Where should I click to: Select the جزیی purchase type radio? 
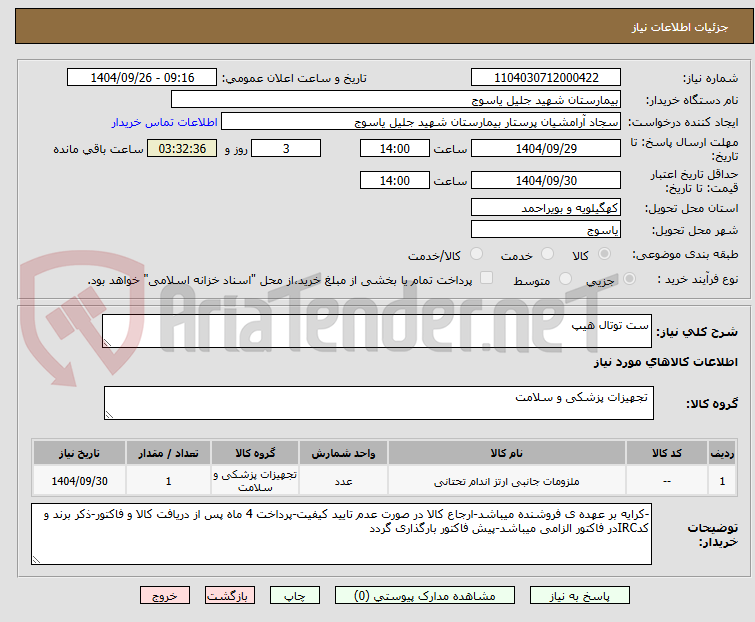[x=629, y=279]
